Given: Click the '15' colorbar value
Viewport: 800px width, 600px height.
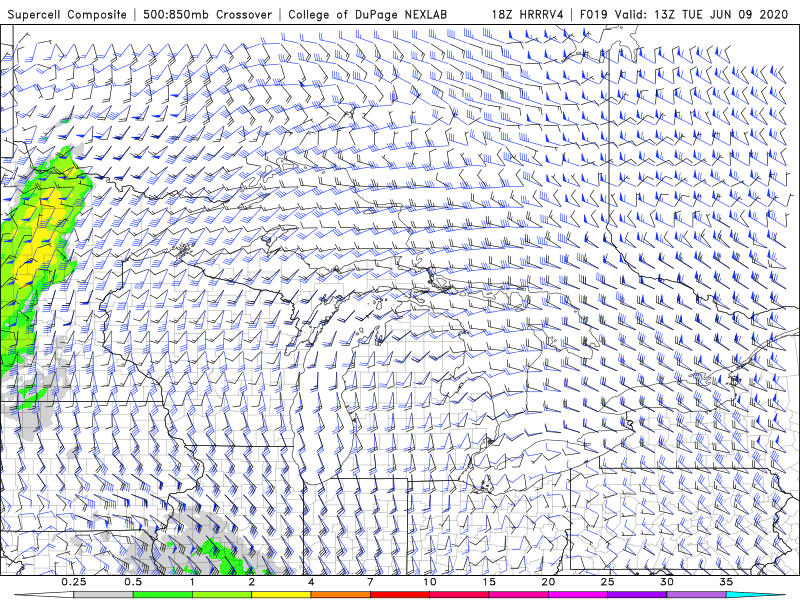Looking at the screenshot, I should point(489,582).
